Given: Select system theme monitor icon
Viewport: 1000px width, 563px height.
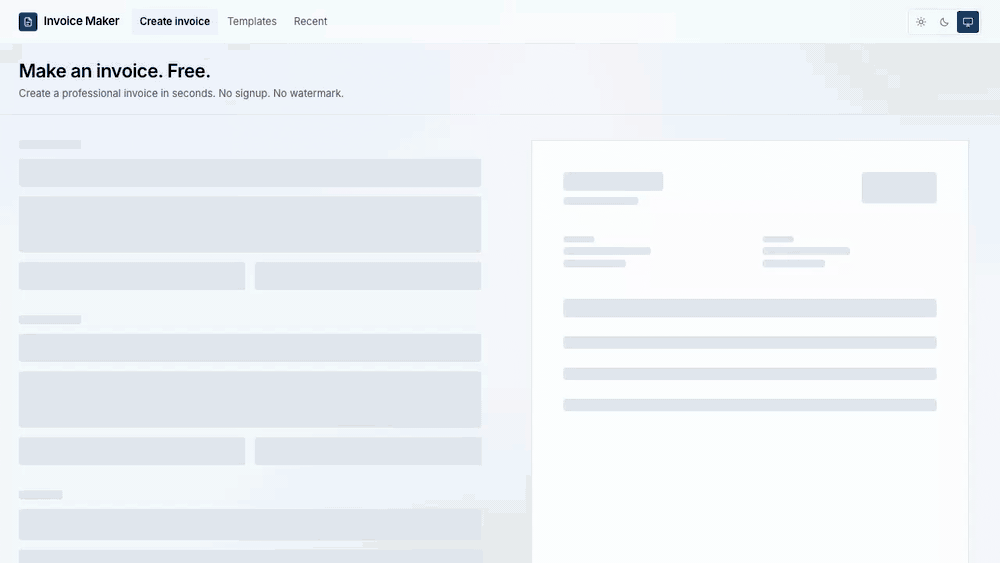Looking at the screenshot, I should [967, 22].
